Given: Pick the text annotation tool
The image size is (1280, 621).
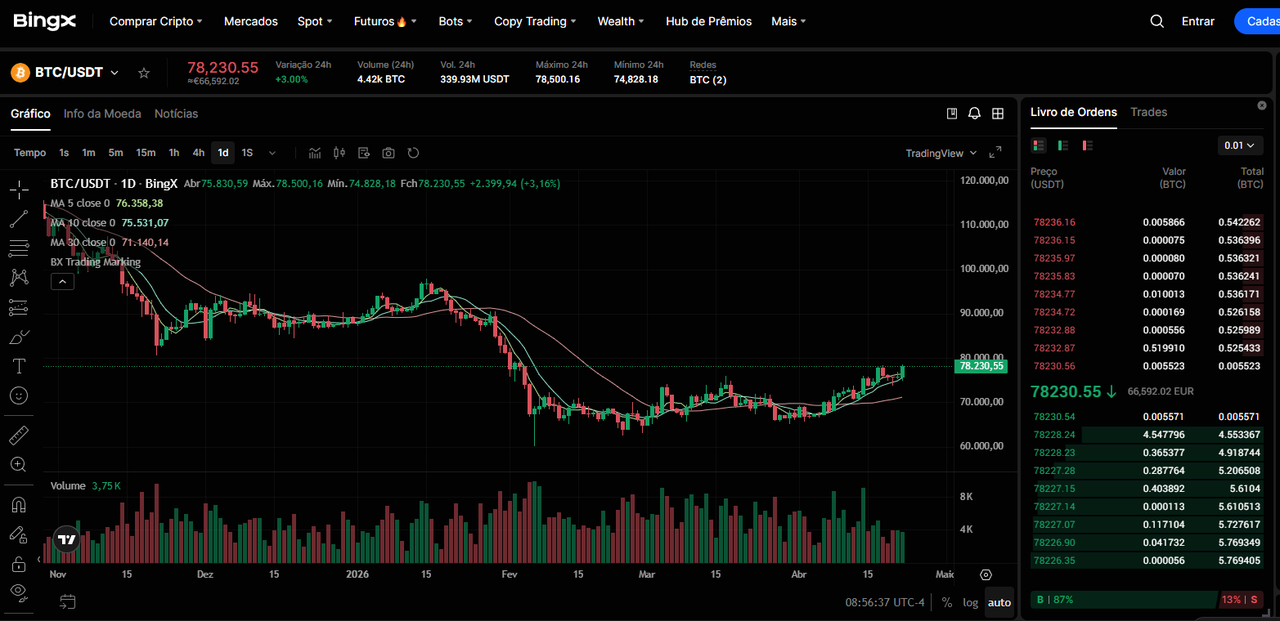Looking at the screenshot, I should click(x=18, y=366).
